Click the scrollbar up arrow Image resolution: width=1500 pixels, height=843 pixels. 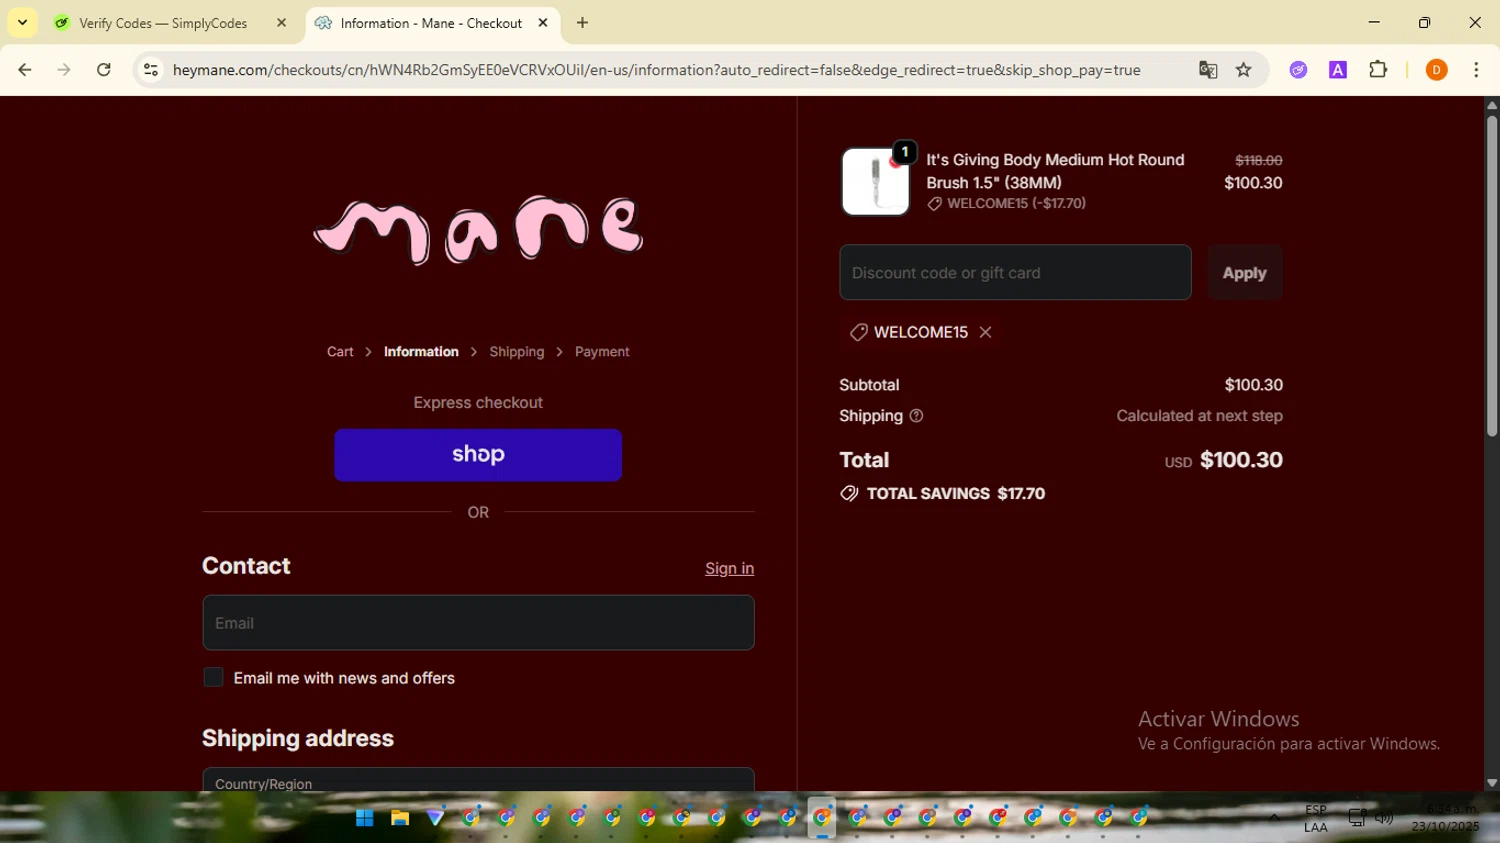(x=1492, y=104)
